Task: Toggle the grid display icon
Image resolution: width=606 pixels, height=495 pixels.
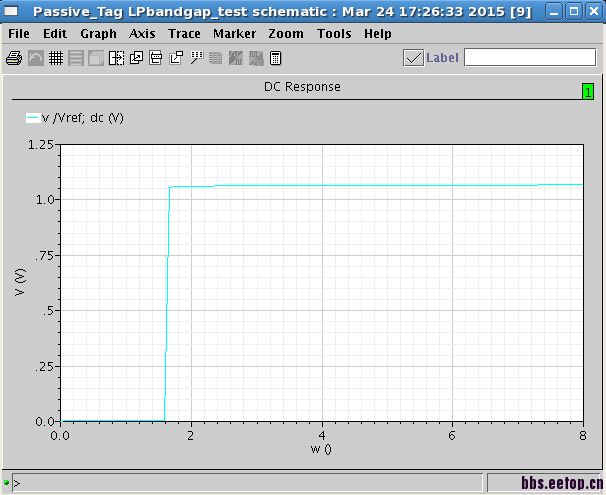Action: coord(56,58)
